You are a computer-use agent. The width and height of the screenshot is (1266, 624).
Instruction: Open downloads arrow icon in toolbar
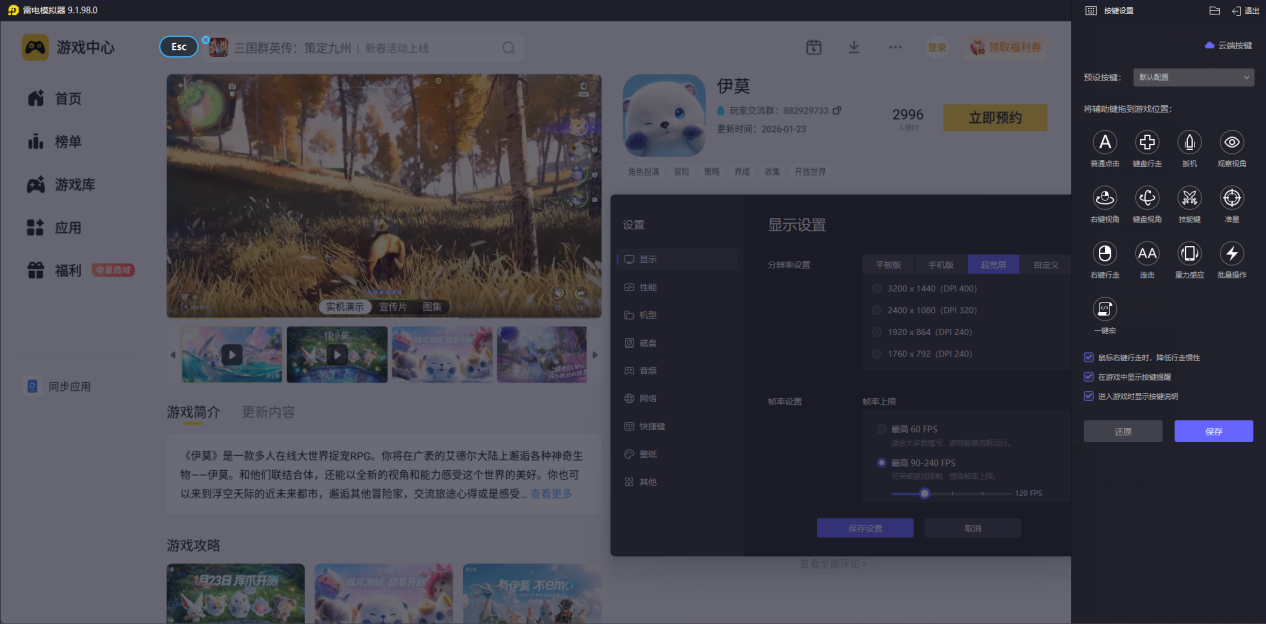(x=854, y=48)
